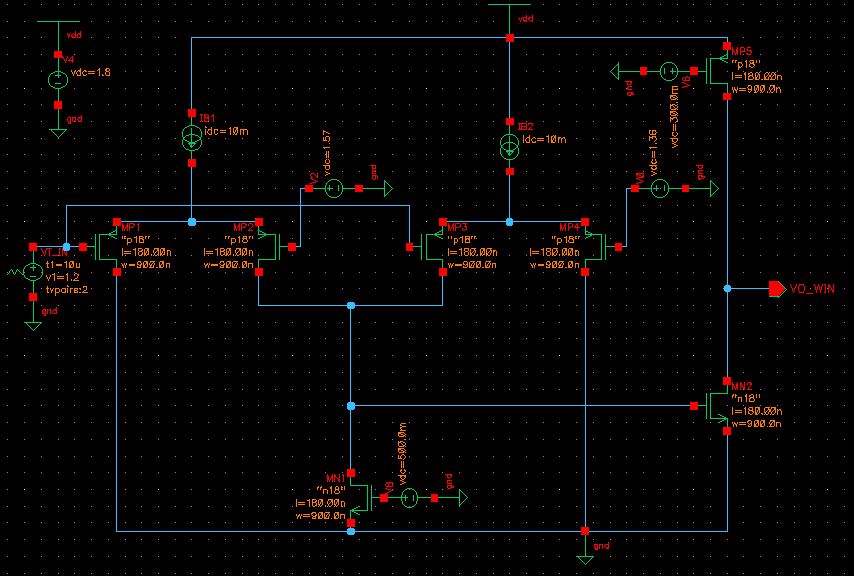The height and width of the screenshot is (576, 854).
Task: Click the VT_IN pulse source symbol
Action: (x=33, y=271)
